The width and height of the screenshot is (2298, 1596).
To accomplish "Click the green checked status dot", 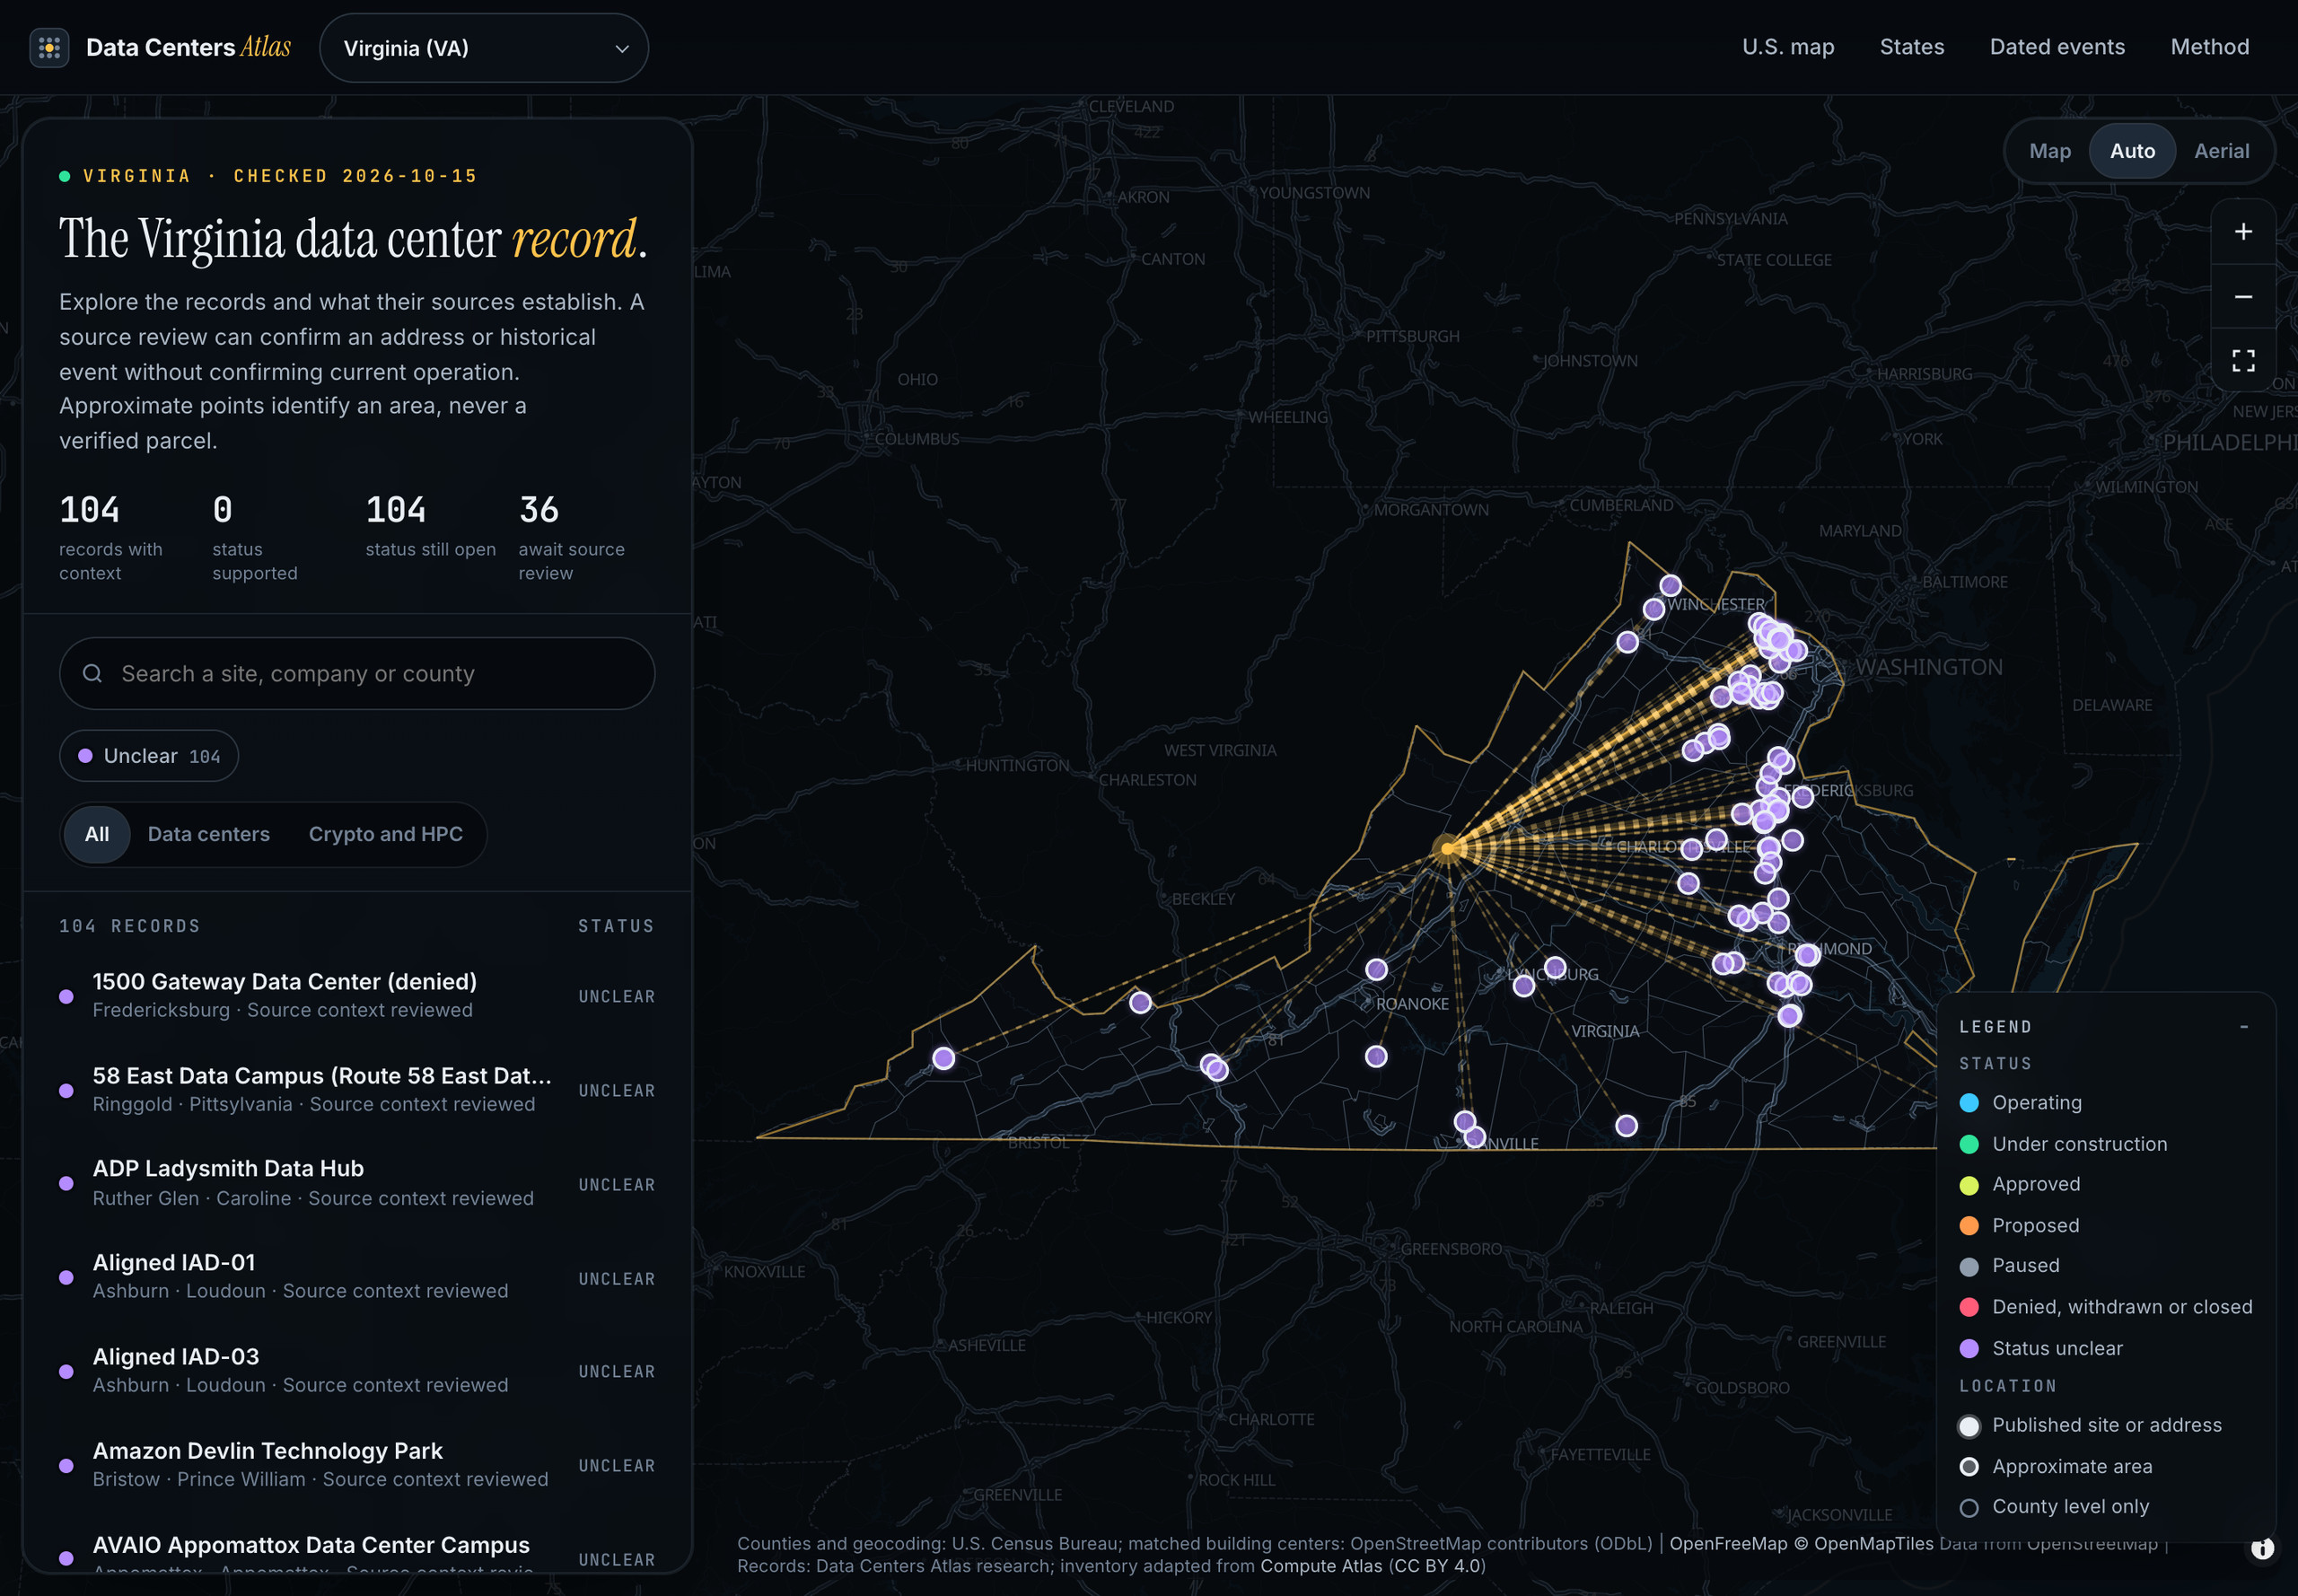I will [65, 176].
